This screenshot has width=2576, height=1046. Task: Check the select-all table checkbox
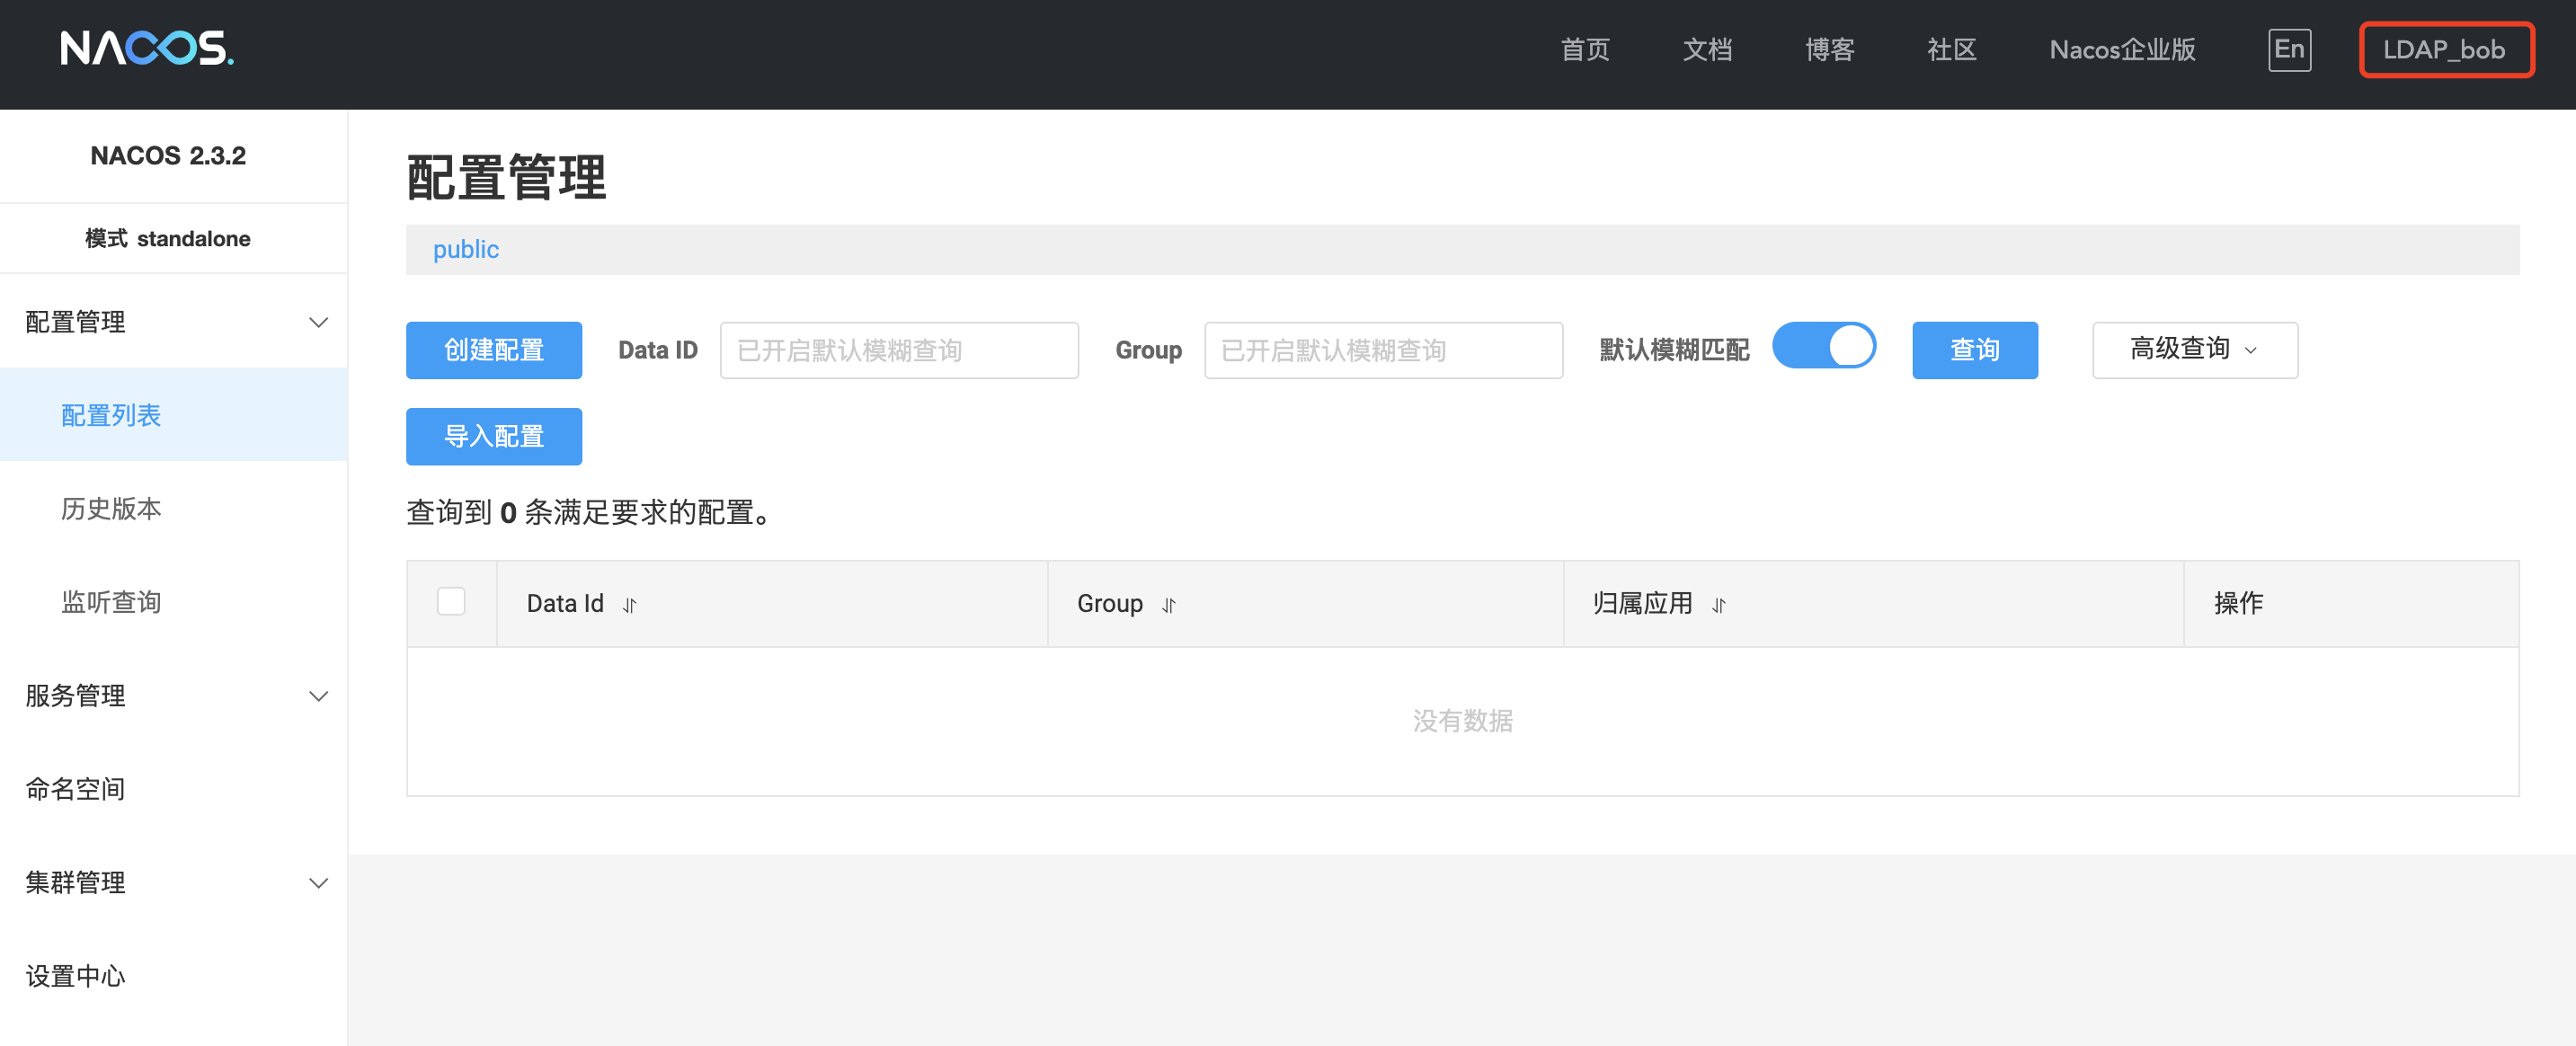[x=451, y=601]
